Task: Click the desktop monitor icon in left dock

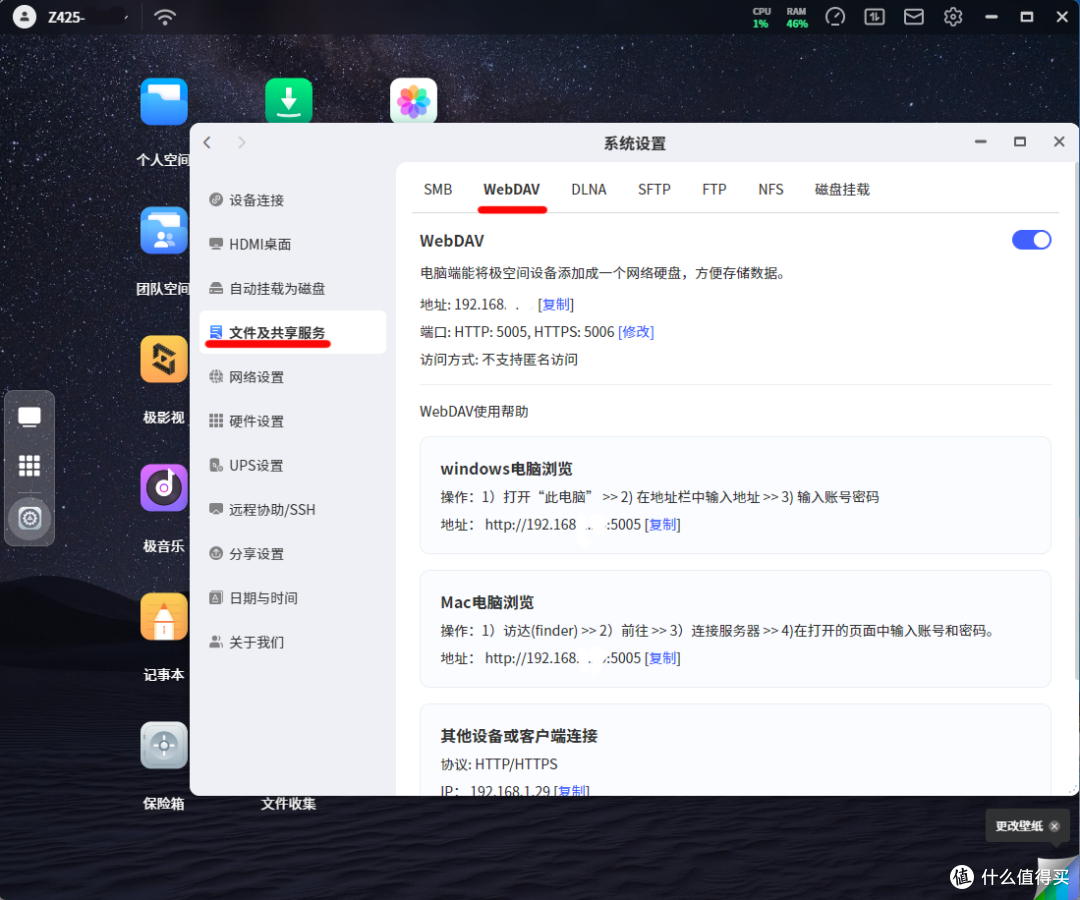Action: click(29, 417)
